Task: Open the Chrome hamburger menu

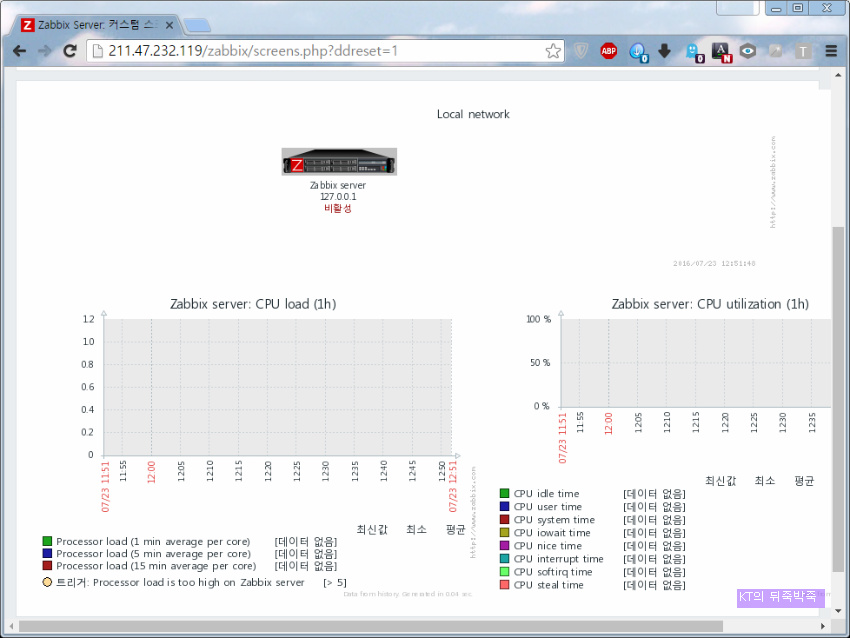Action: coord(831,51)
